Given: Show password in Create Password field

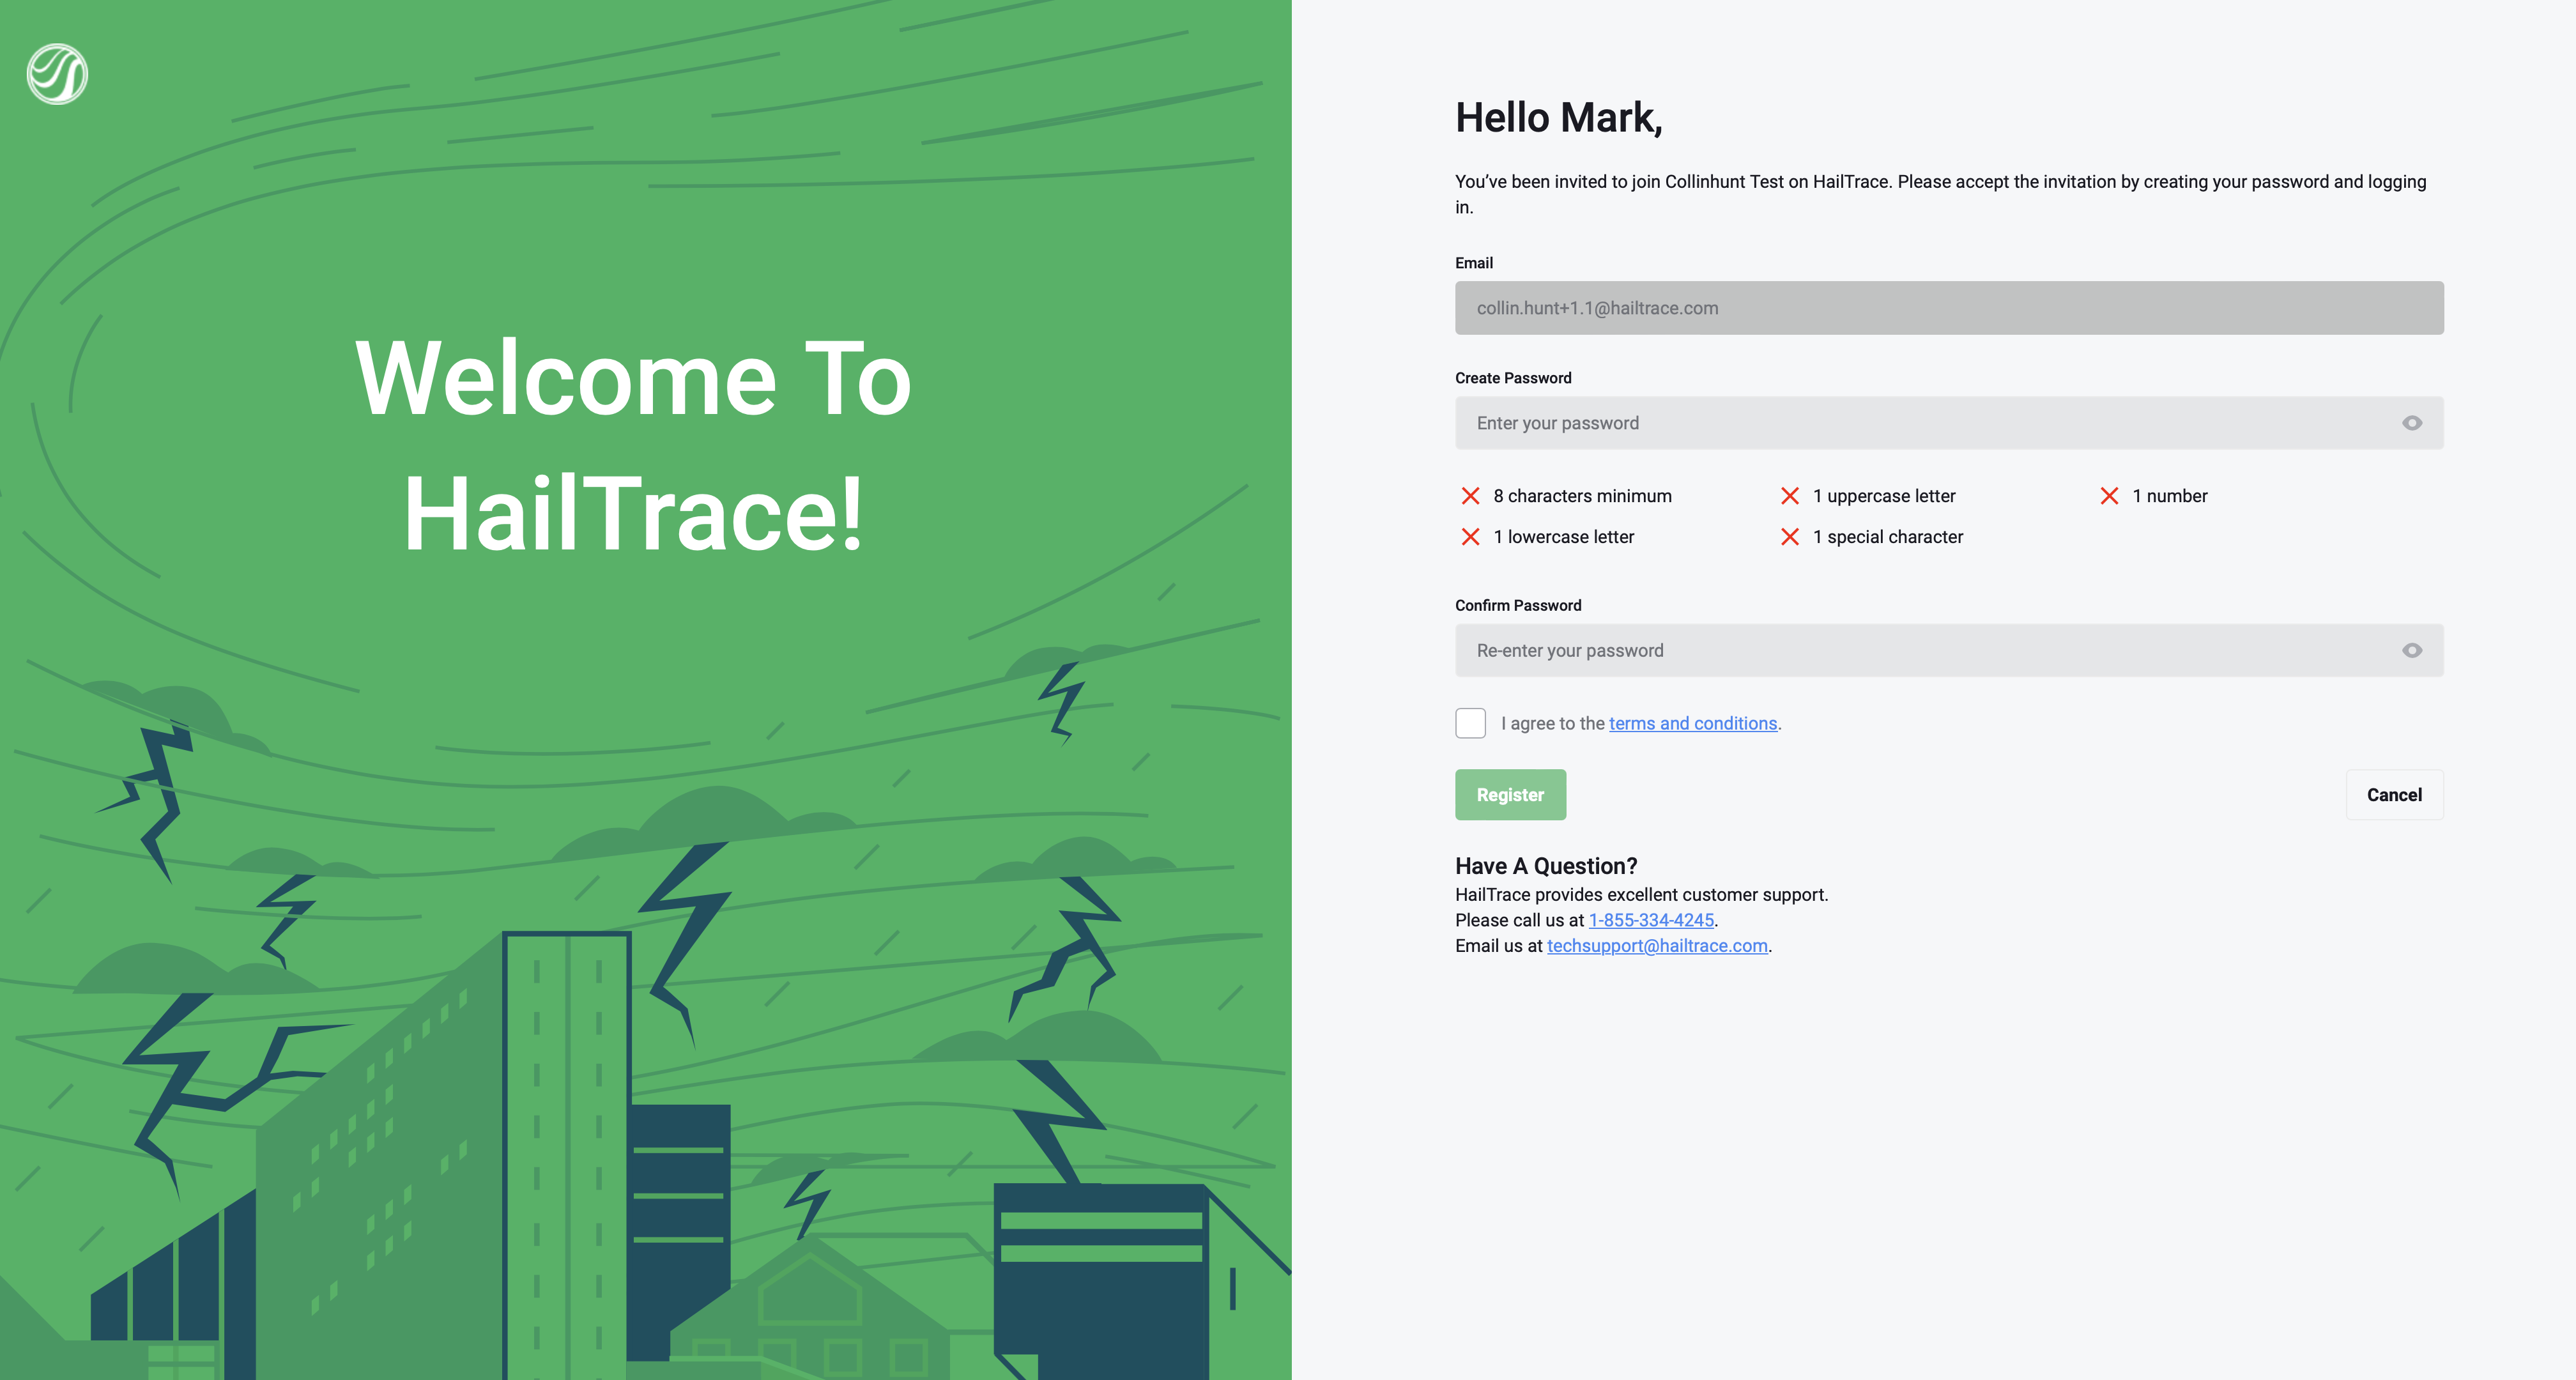Looking at the screenshot, I should 2411,423.
